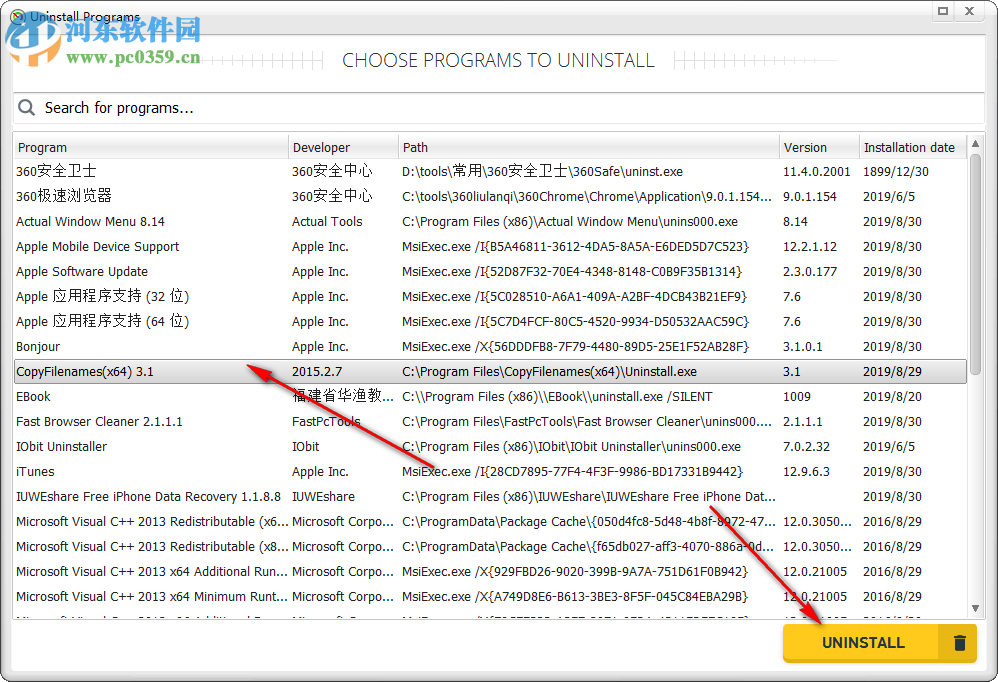
Task: Sort by Version column header
Action: point(819,148)
